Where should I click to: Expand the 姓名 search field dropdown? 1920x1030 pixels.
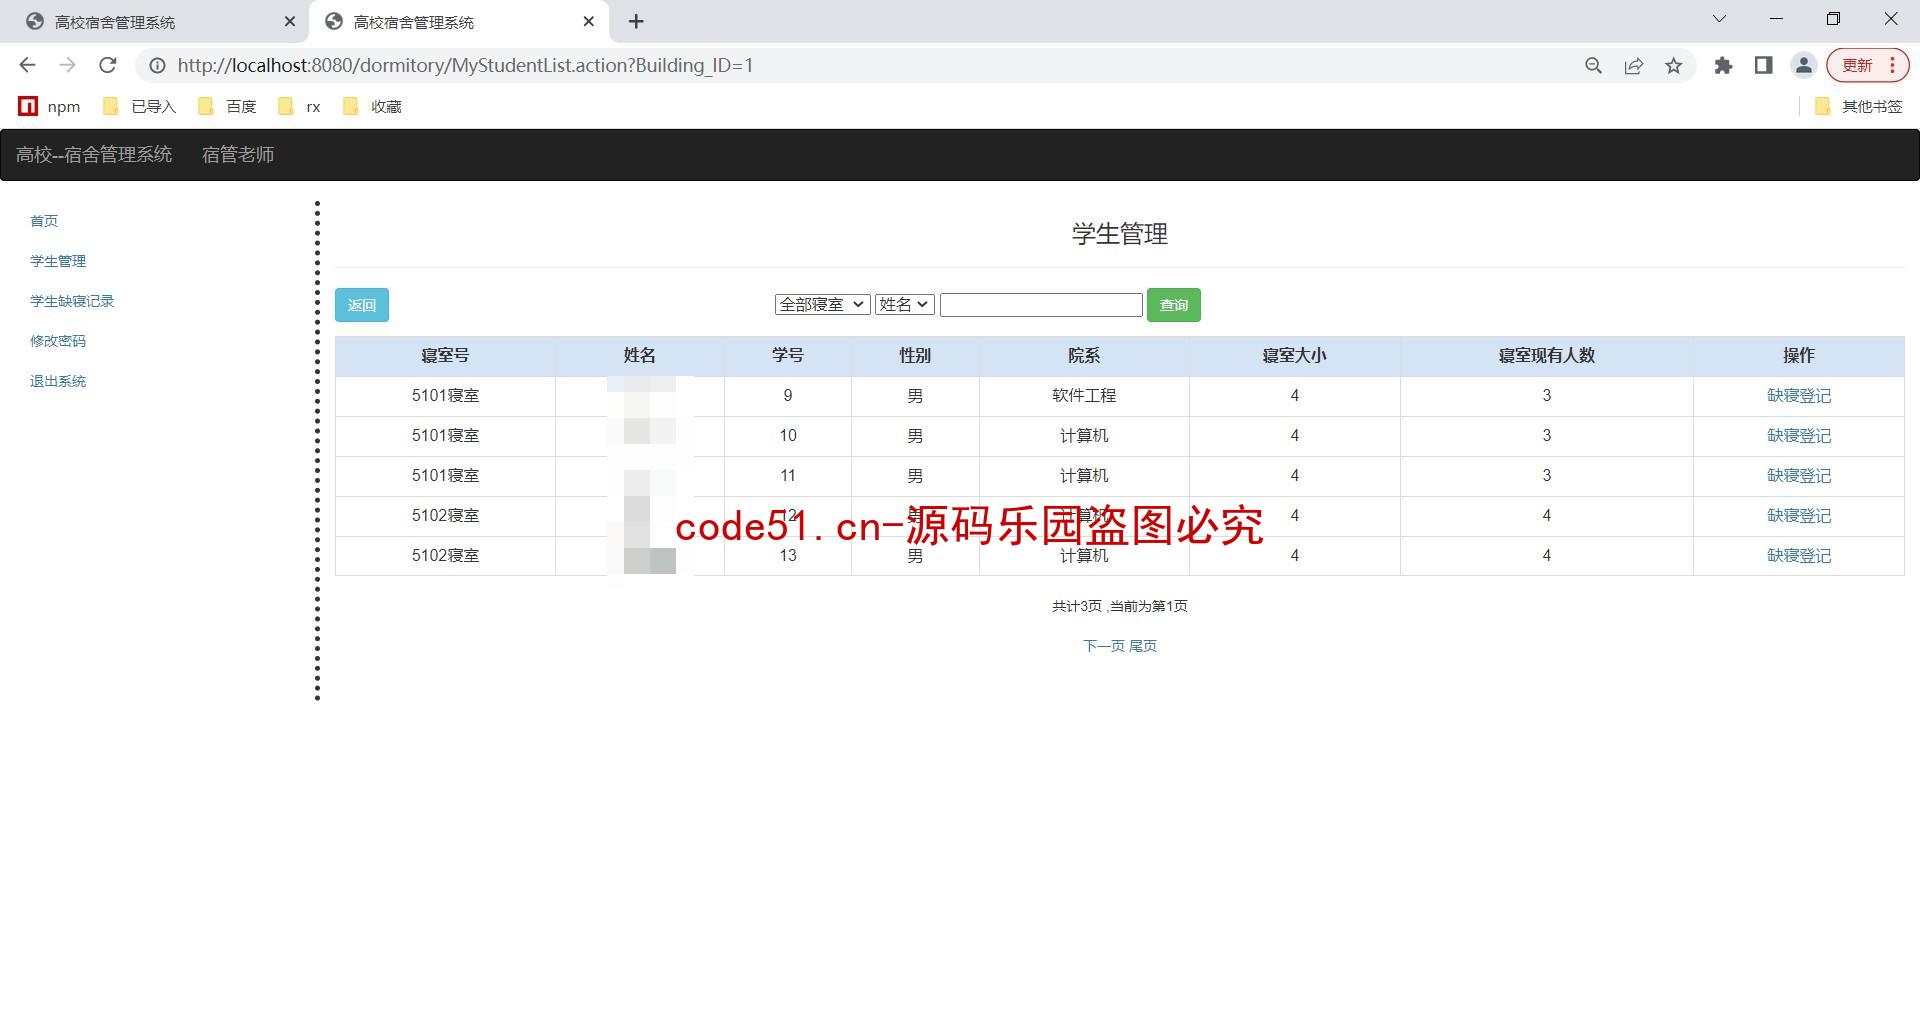[x=905, y=305]
